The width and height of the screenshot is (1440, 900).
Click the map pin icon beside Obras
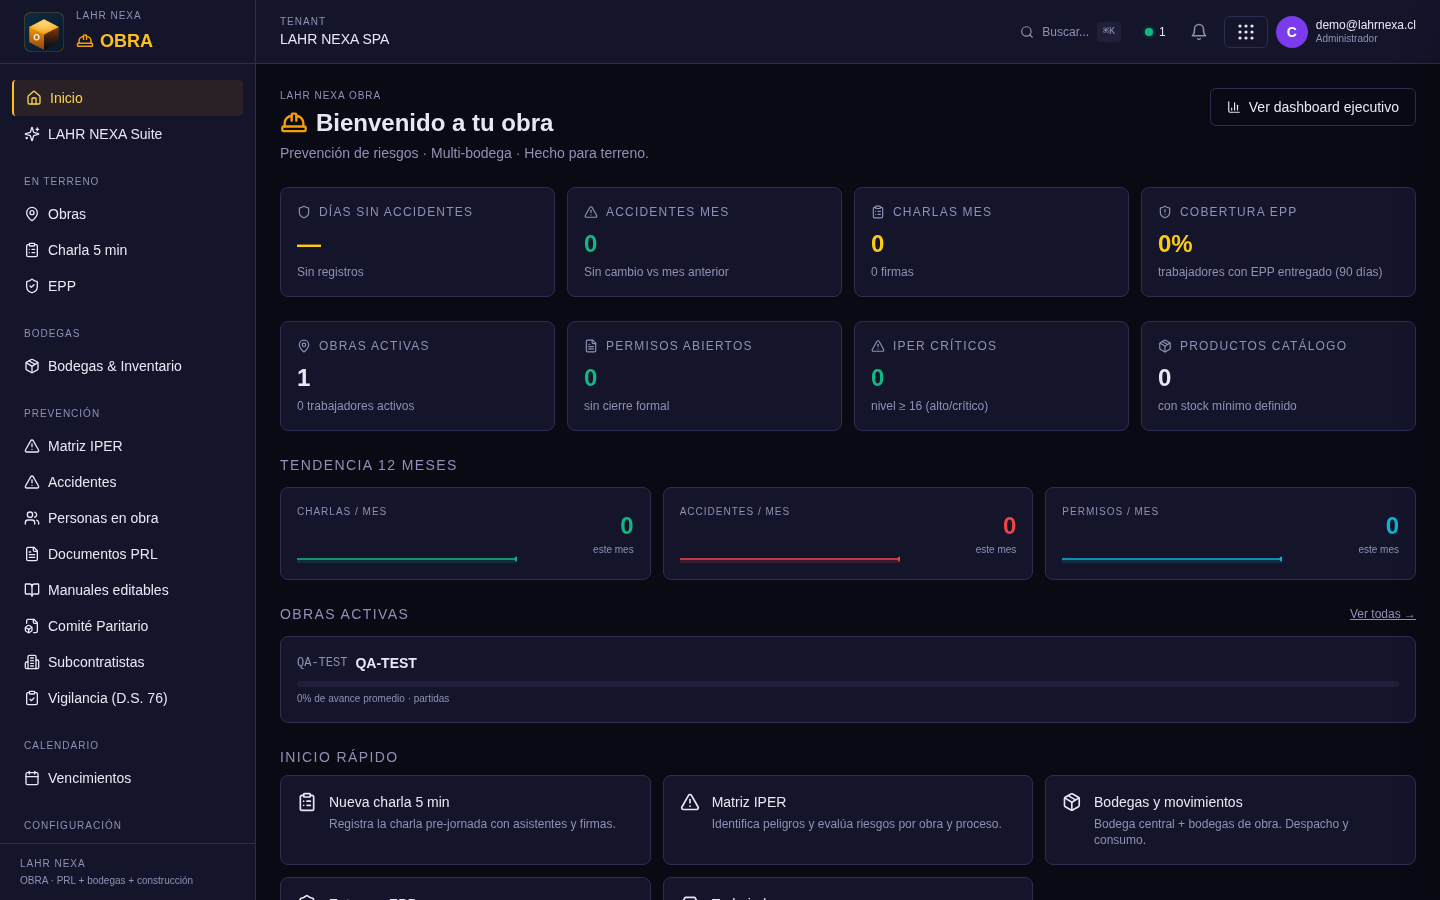32,214
